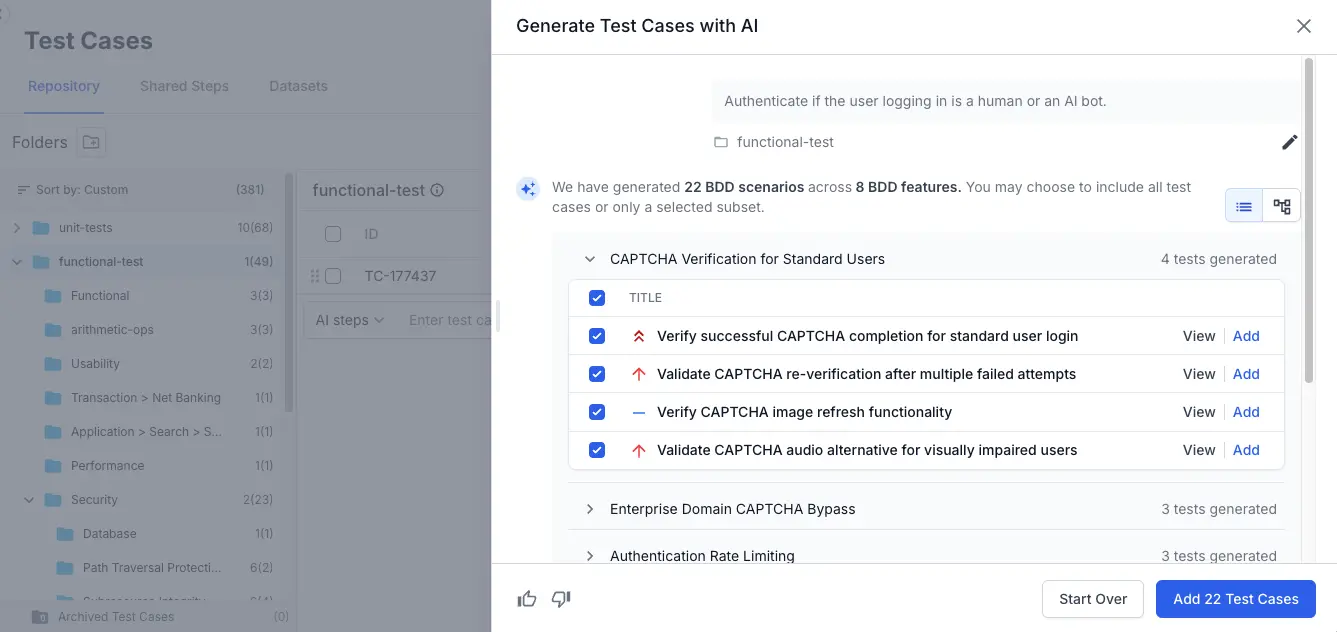1337x632 pixels.
Task: Click the Sort by Custom icon
Action: 24,190
